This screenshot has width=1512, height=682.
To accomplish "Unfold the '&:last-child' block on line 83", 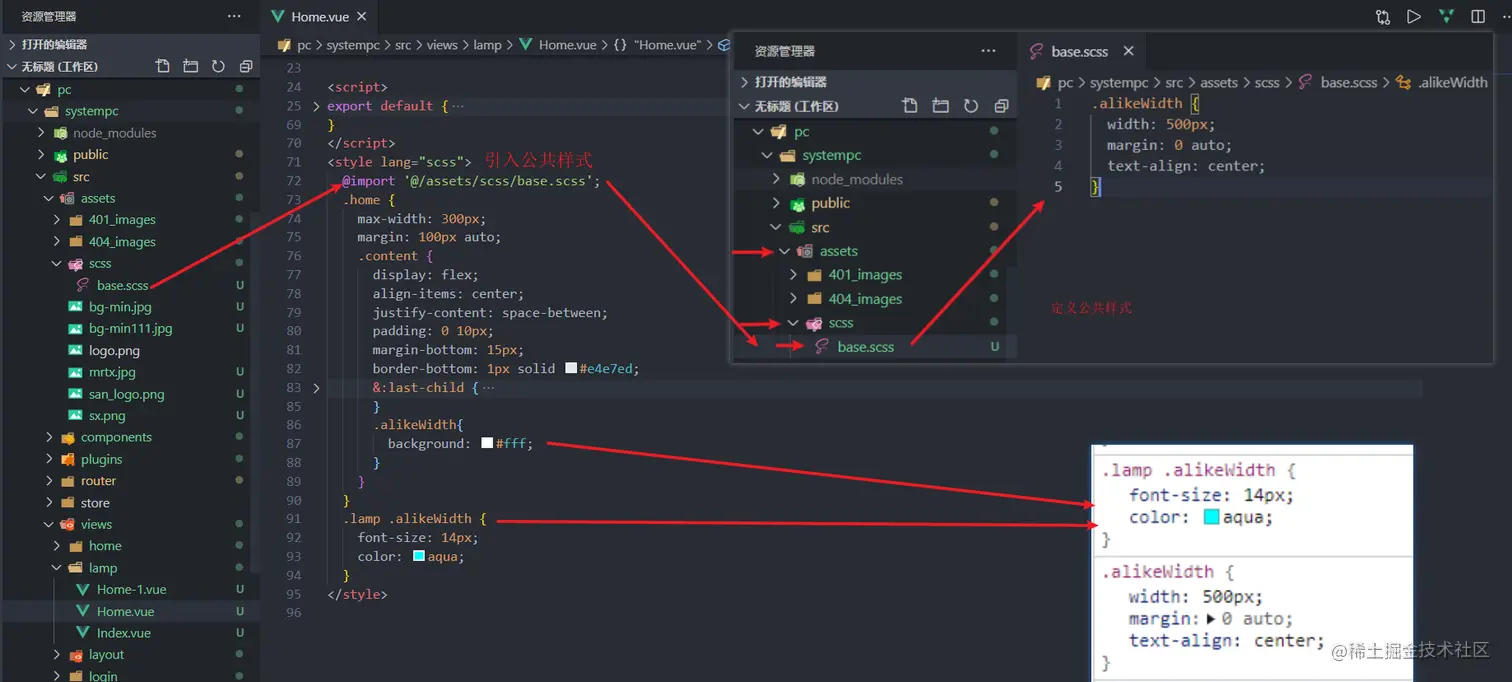I will pyautogui.click(x=317, y=388).
